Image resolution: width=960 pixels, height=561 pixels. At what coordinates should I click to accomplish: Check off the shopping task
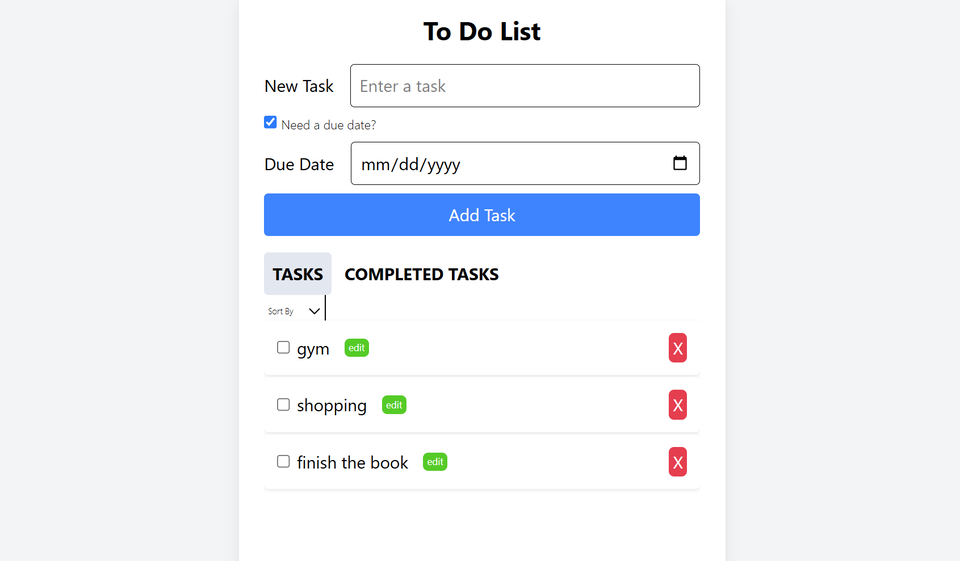click(x=283, y=405)
